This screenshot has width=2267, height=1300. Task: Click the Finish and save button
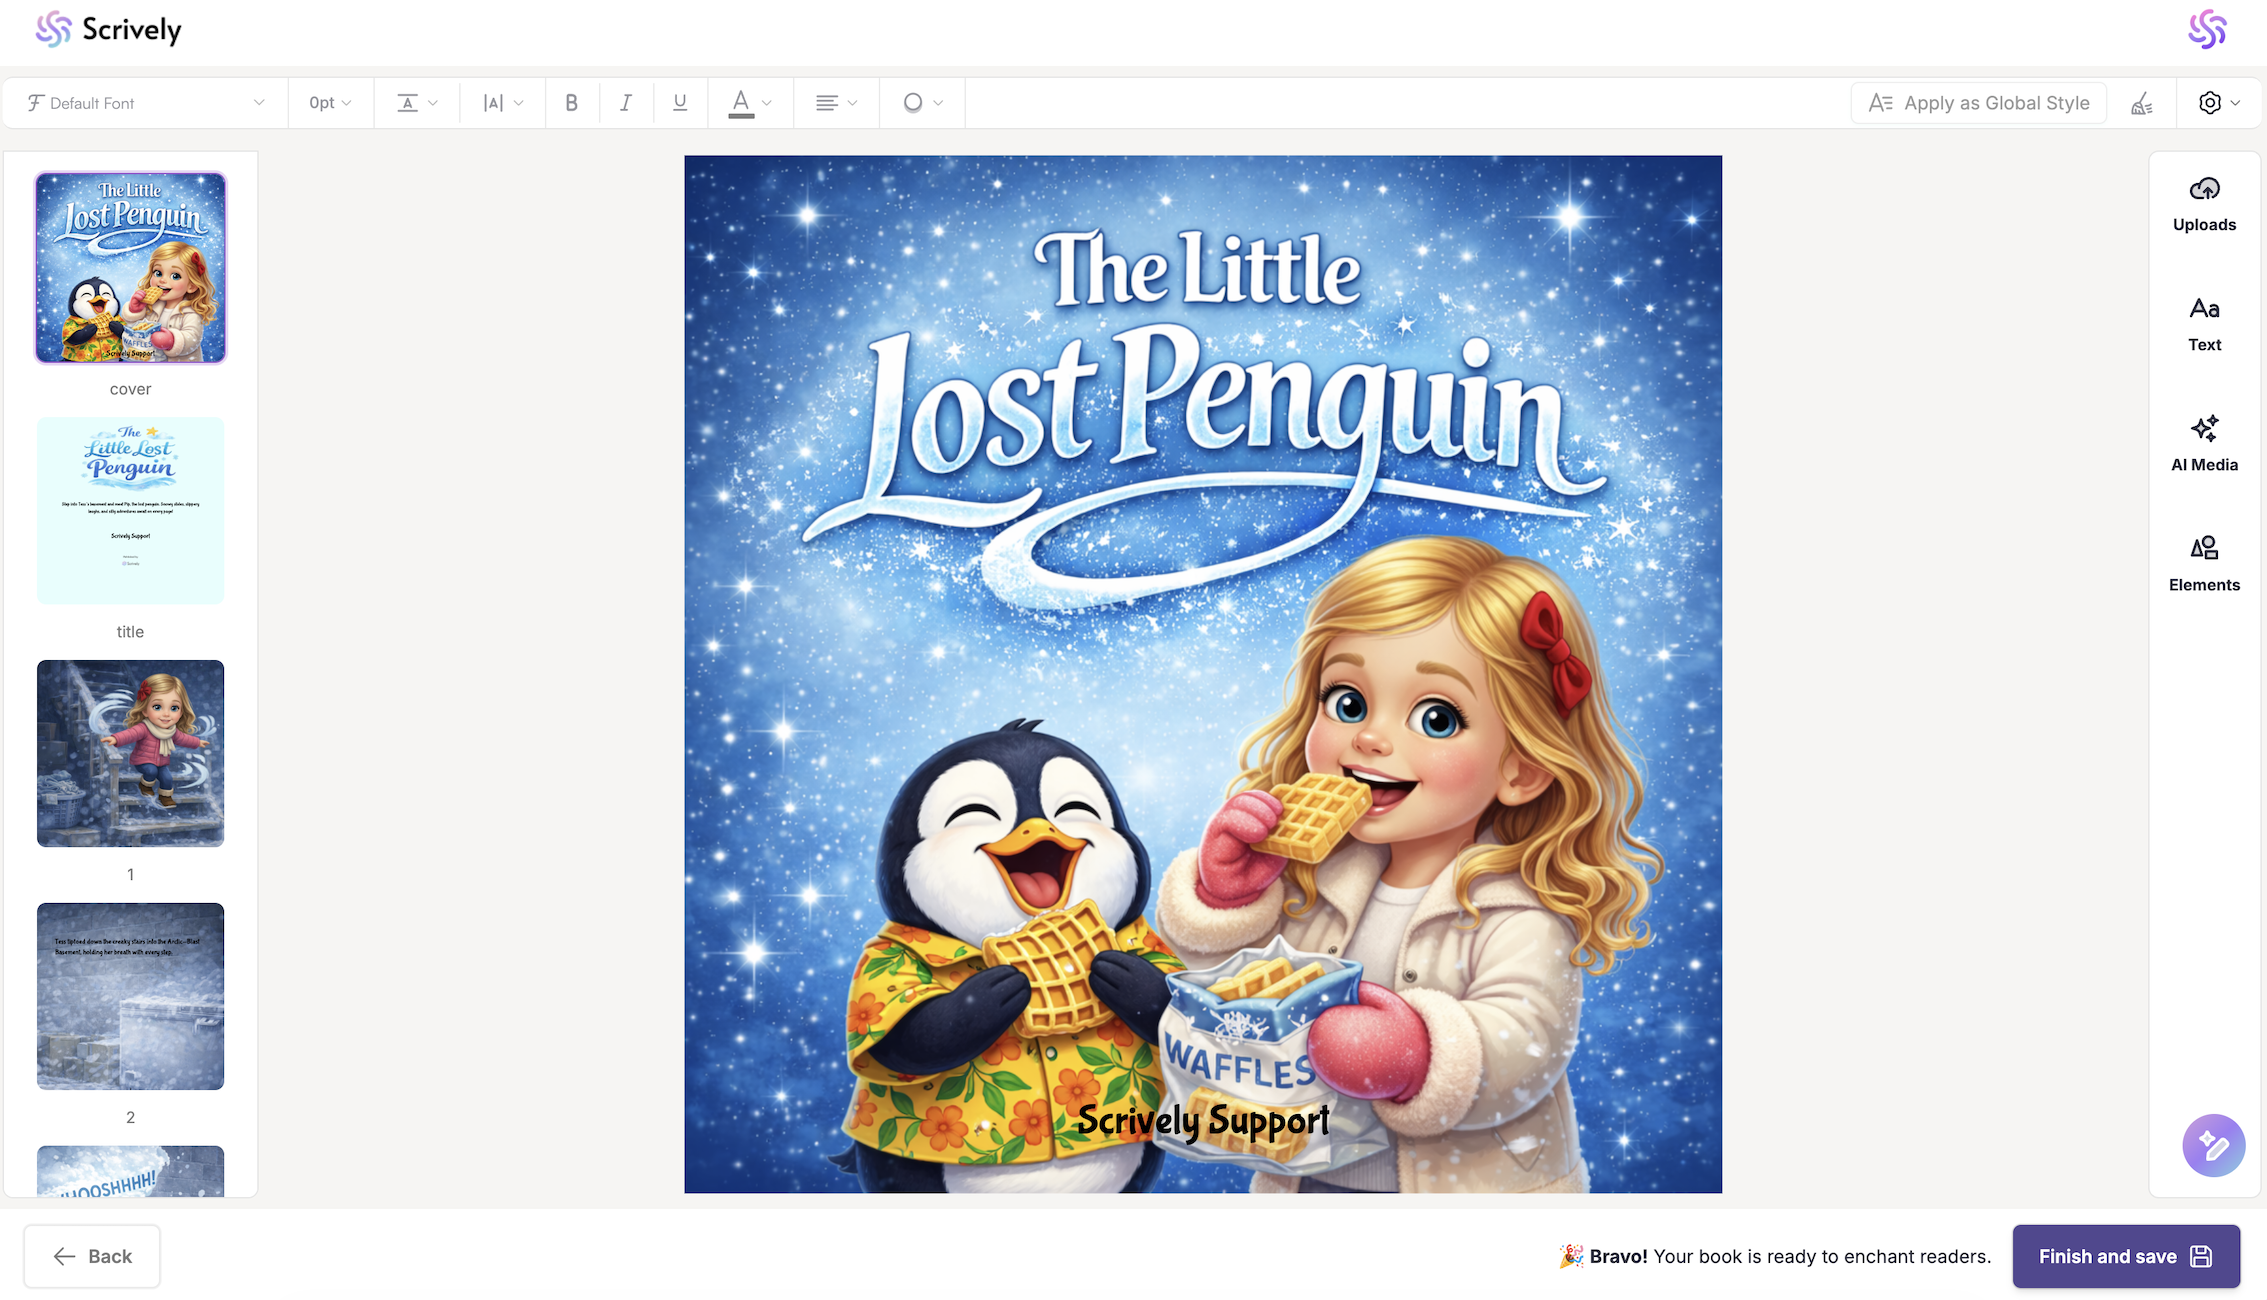[2125, 1256]
